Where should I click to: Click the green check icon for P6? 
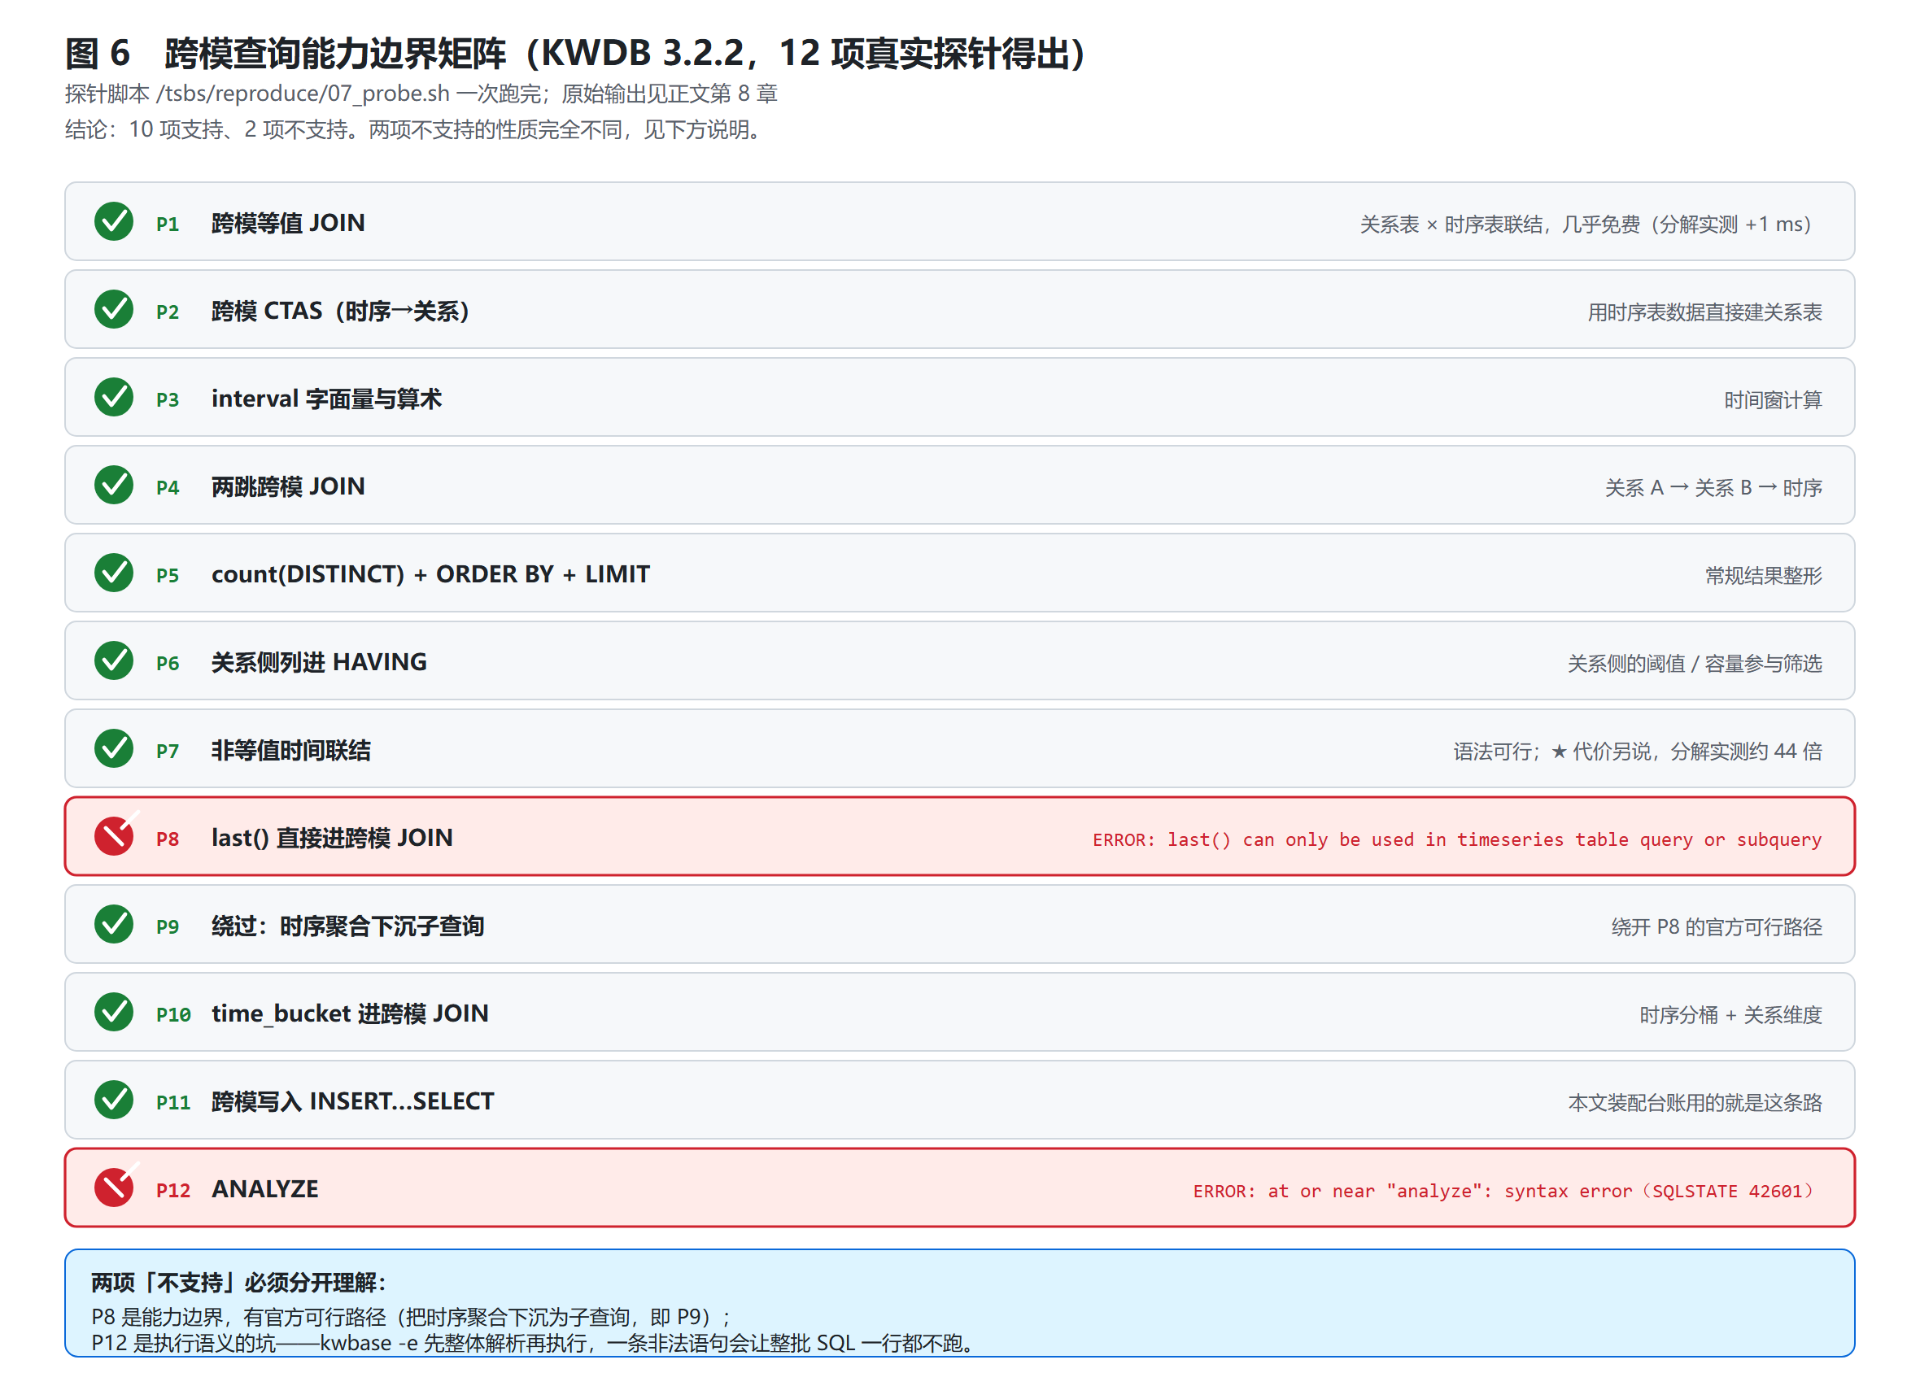tap(114, 661)
